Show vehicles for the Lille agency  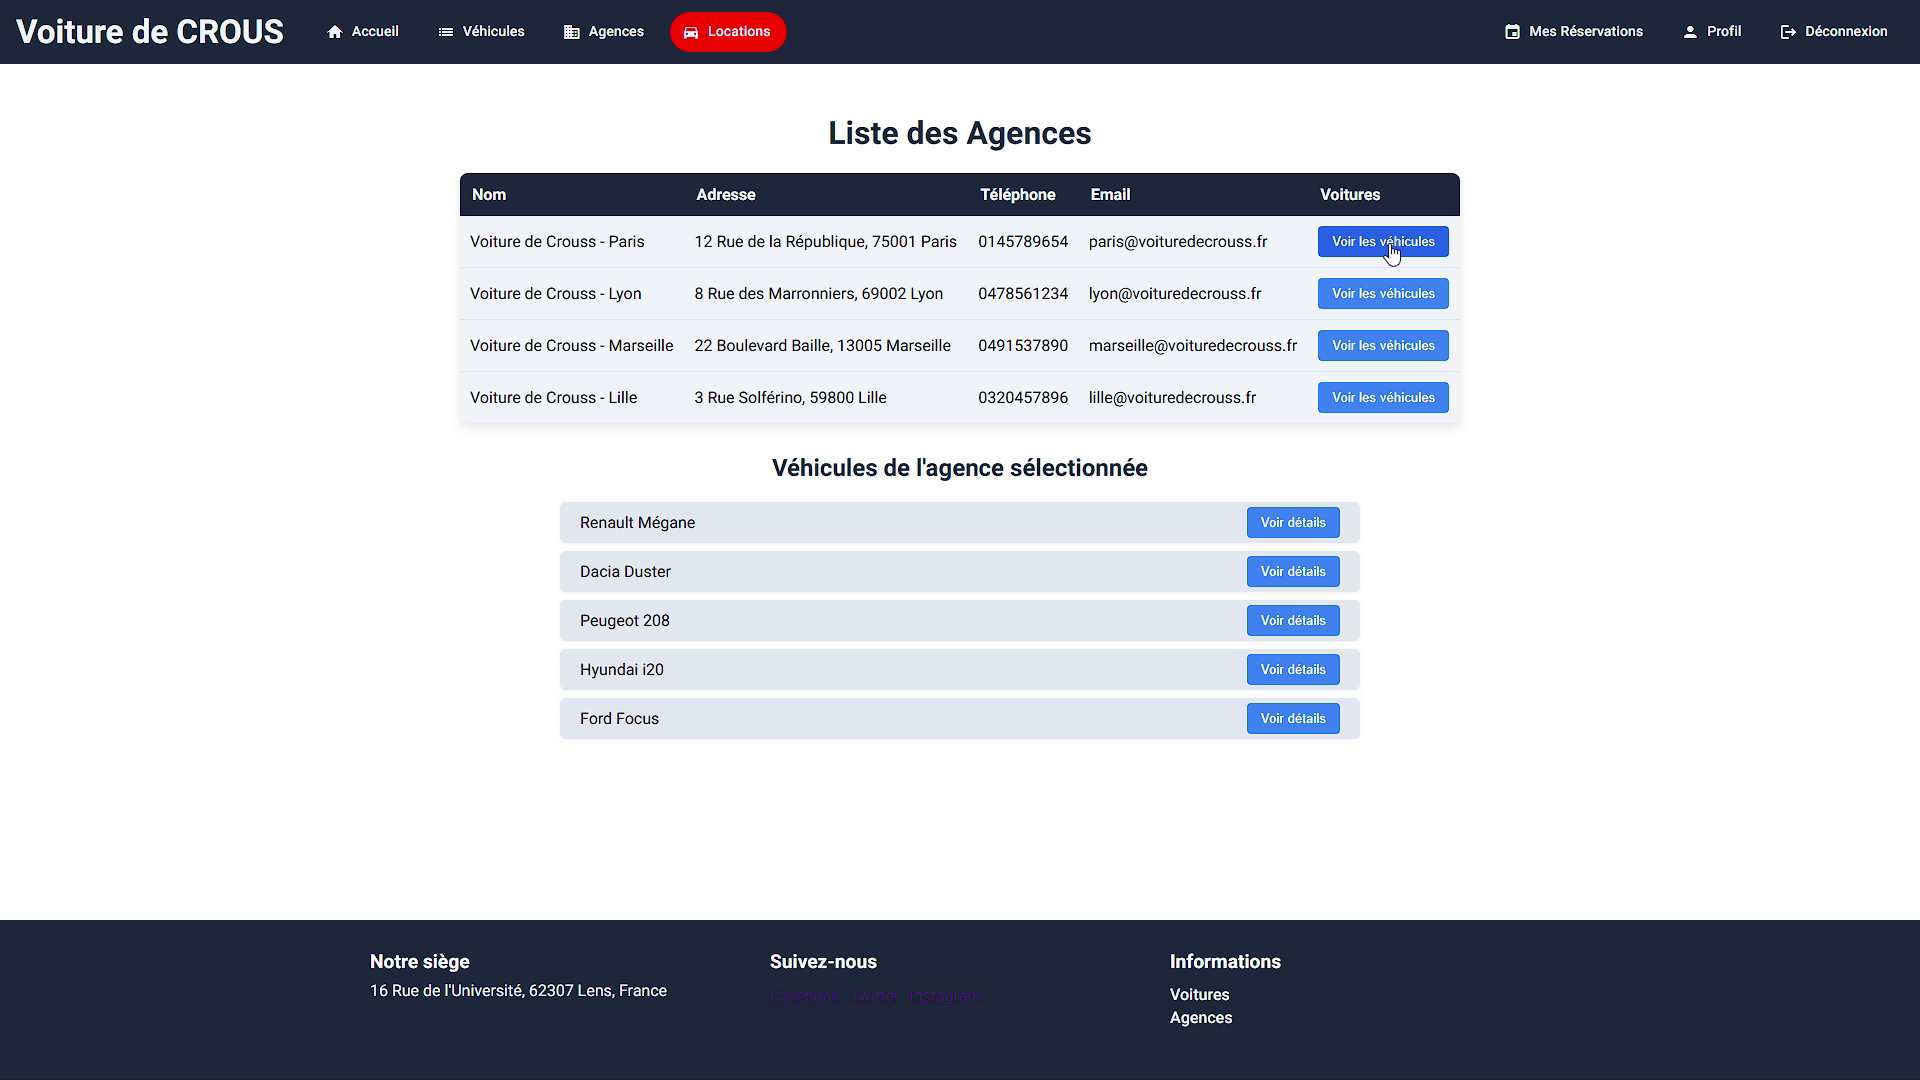1382,397
